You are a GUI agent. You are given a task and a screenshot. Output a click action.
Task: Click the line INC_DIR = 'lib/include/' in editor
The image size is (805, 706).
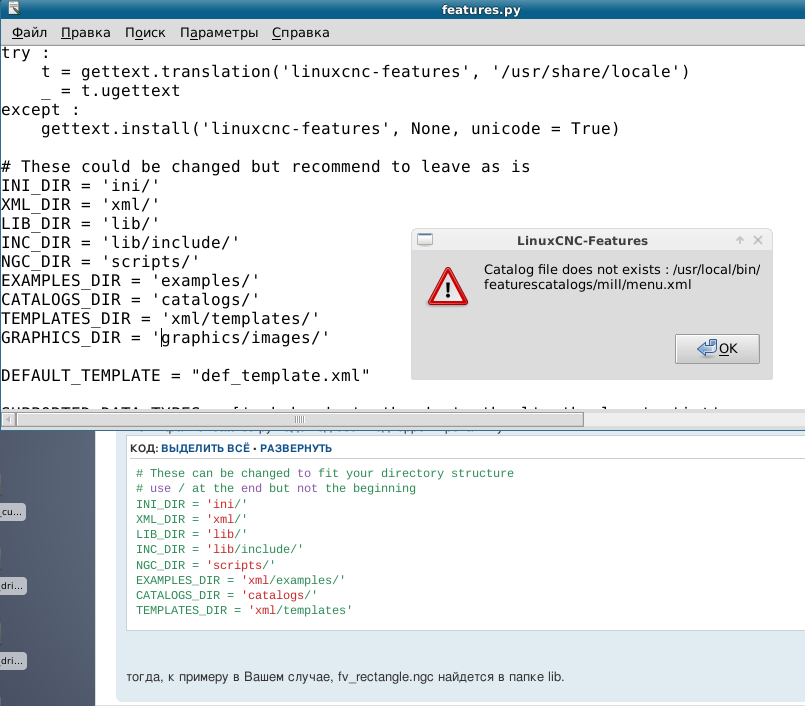[x=120, y=243]
